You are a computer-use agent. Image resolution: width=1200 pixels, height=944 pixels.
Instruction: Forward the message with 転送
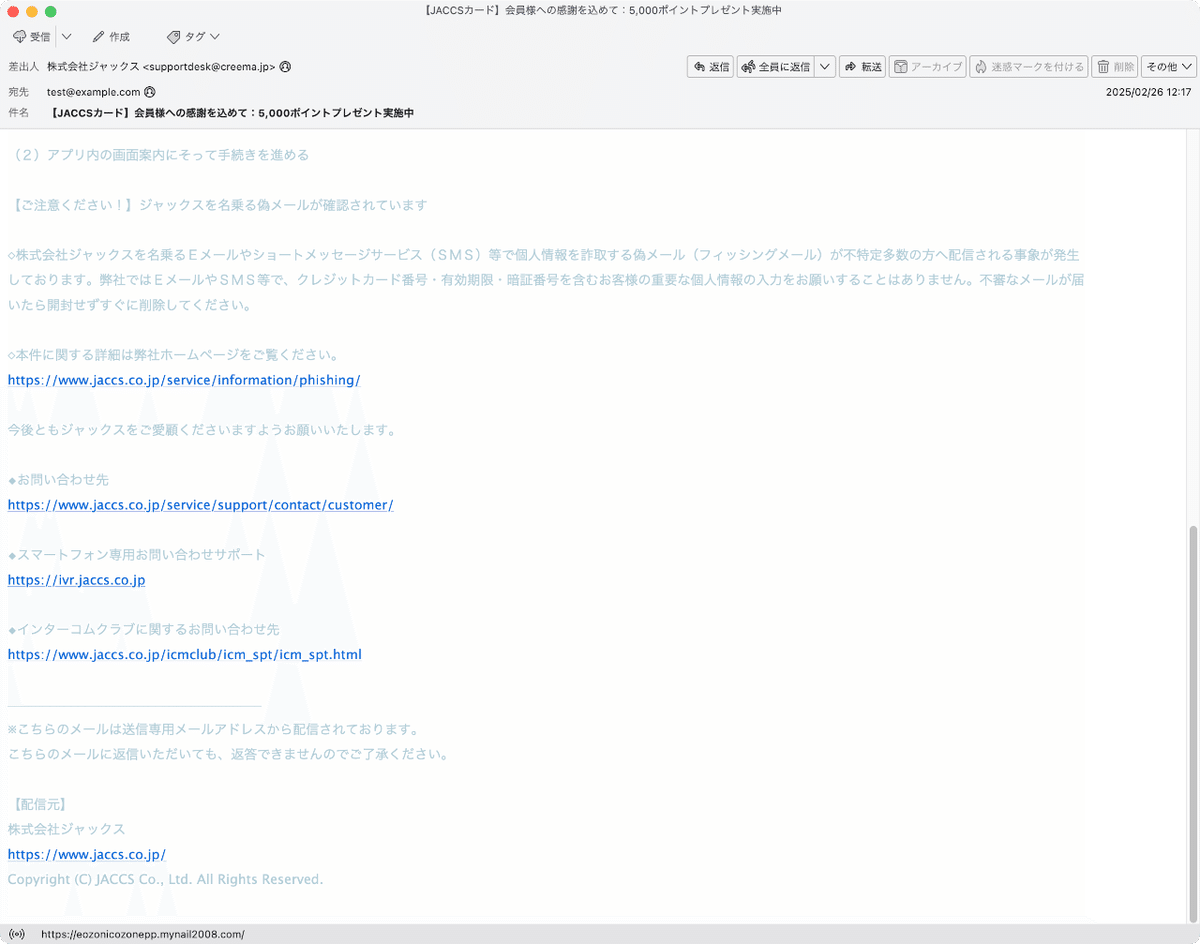[x=863, y=67]
